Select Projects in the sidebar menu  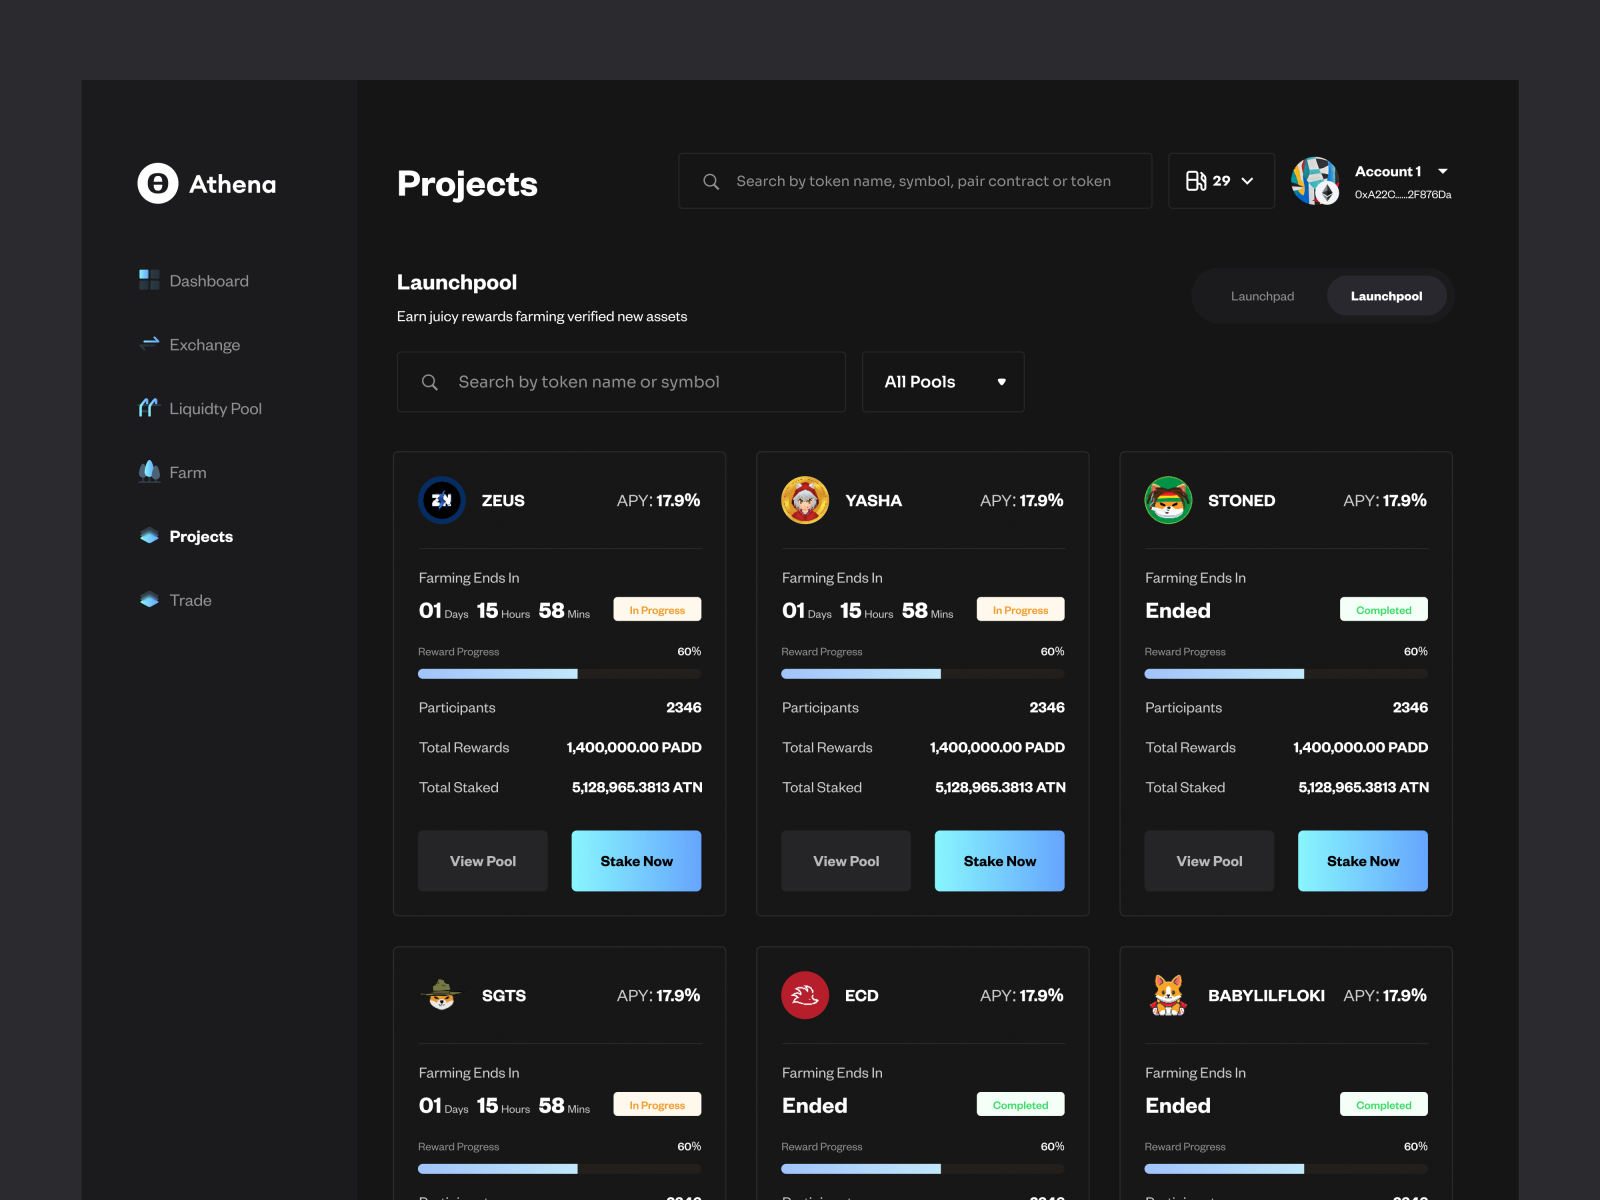201,536
